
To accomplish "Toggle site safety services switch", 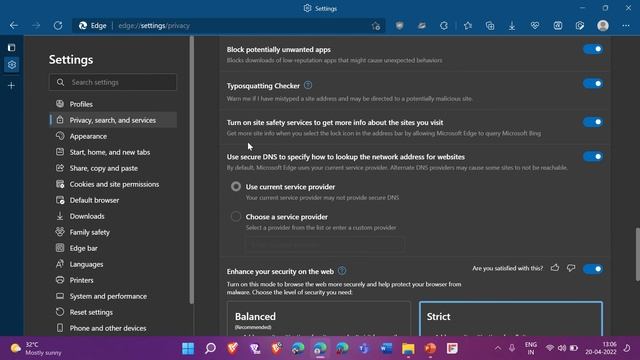I will [x=593, y=122].
